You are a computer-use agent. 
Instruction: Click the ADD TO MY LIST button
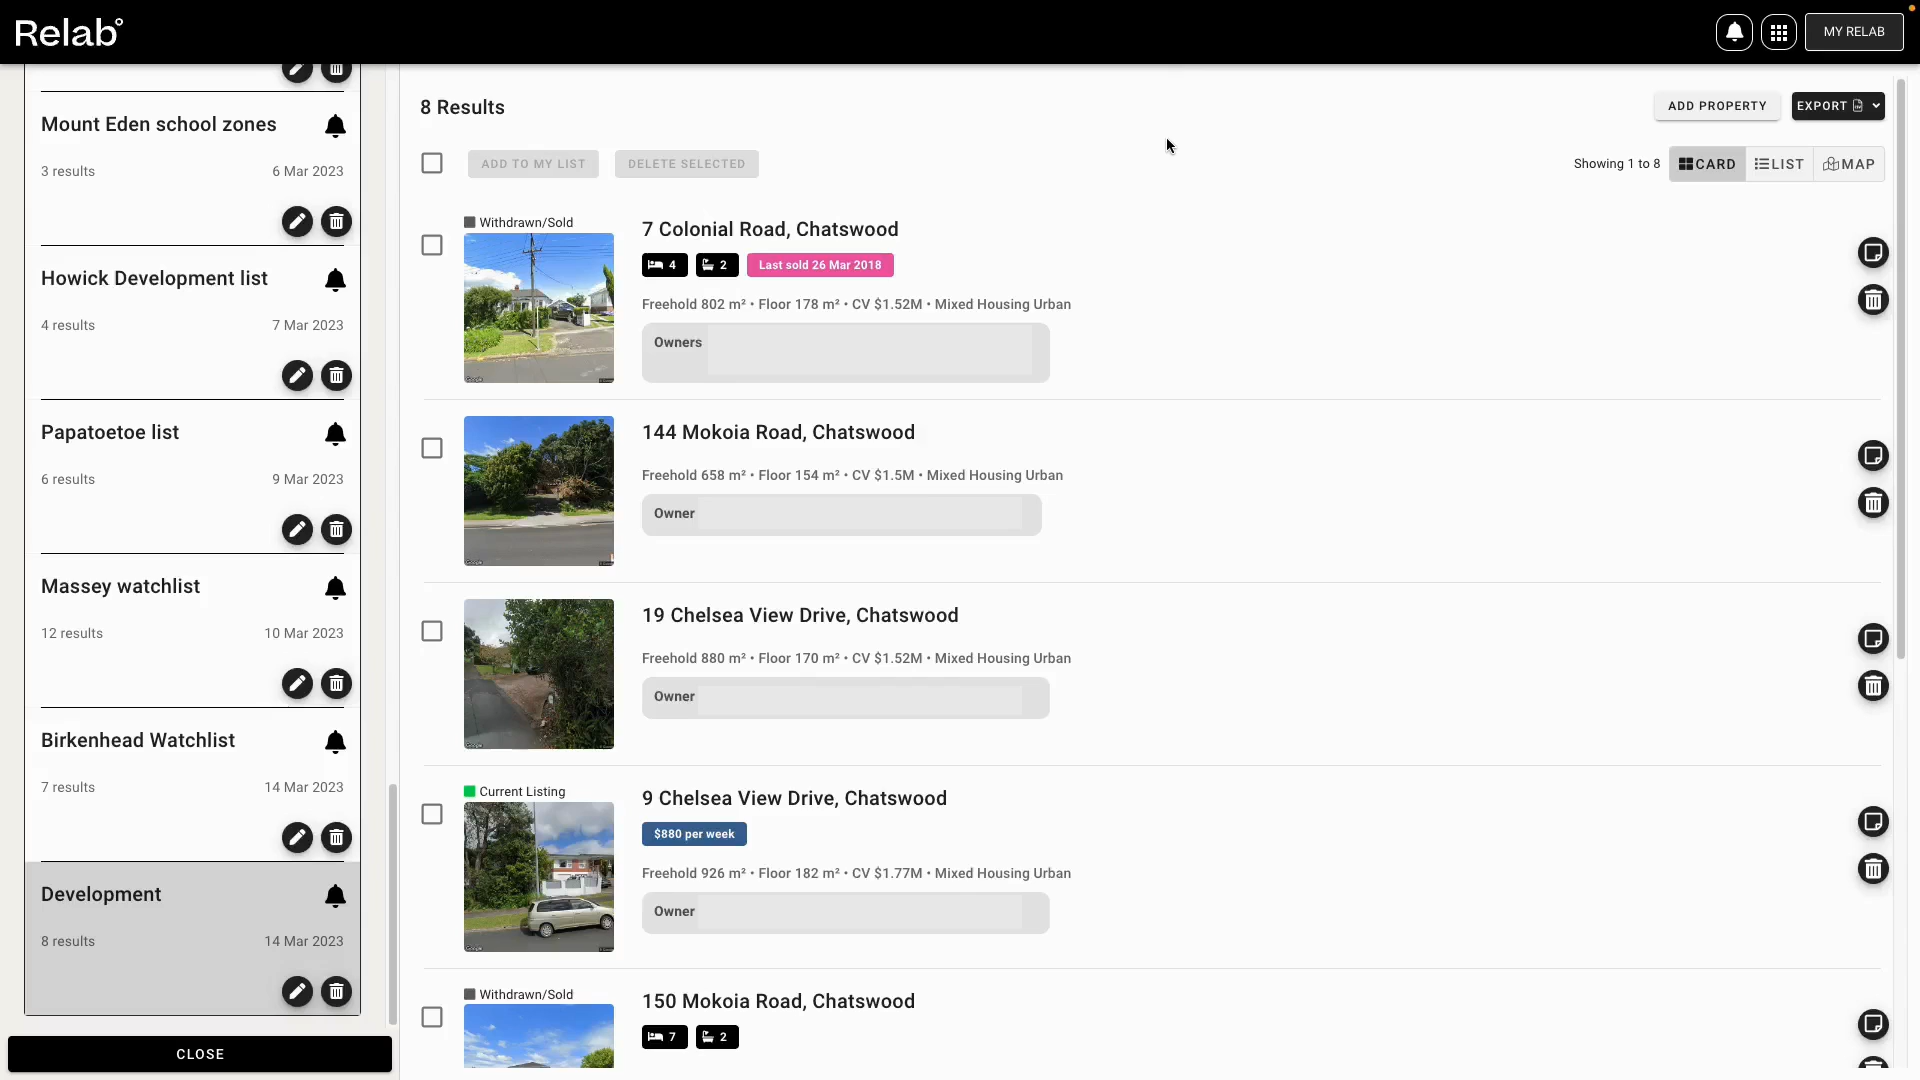click(533, 163)
